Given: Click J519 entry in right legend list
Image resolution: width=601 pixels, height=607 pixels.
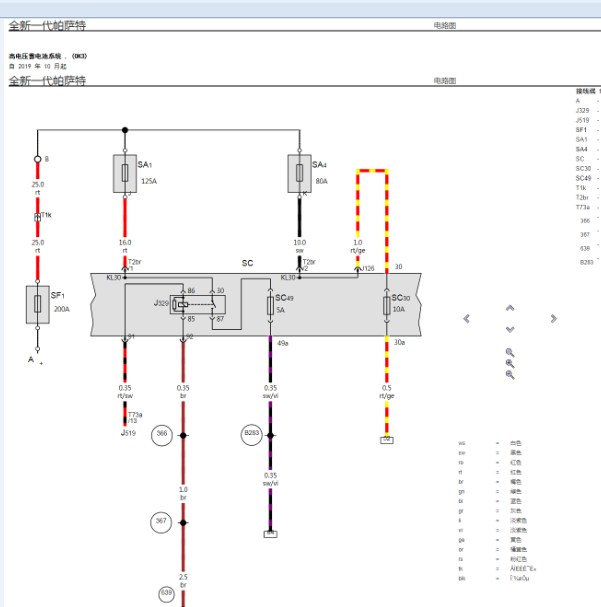Looking at the screenshot, I should (582, 120).
